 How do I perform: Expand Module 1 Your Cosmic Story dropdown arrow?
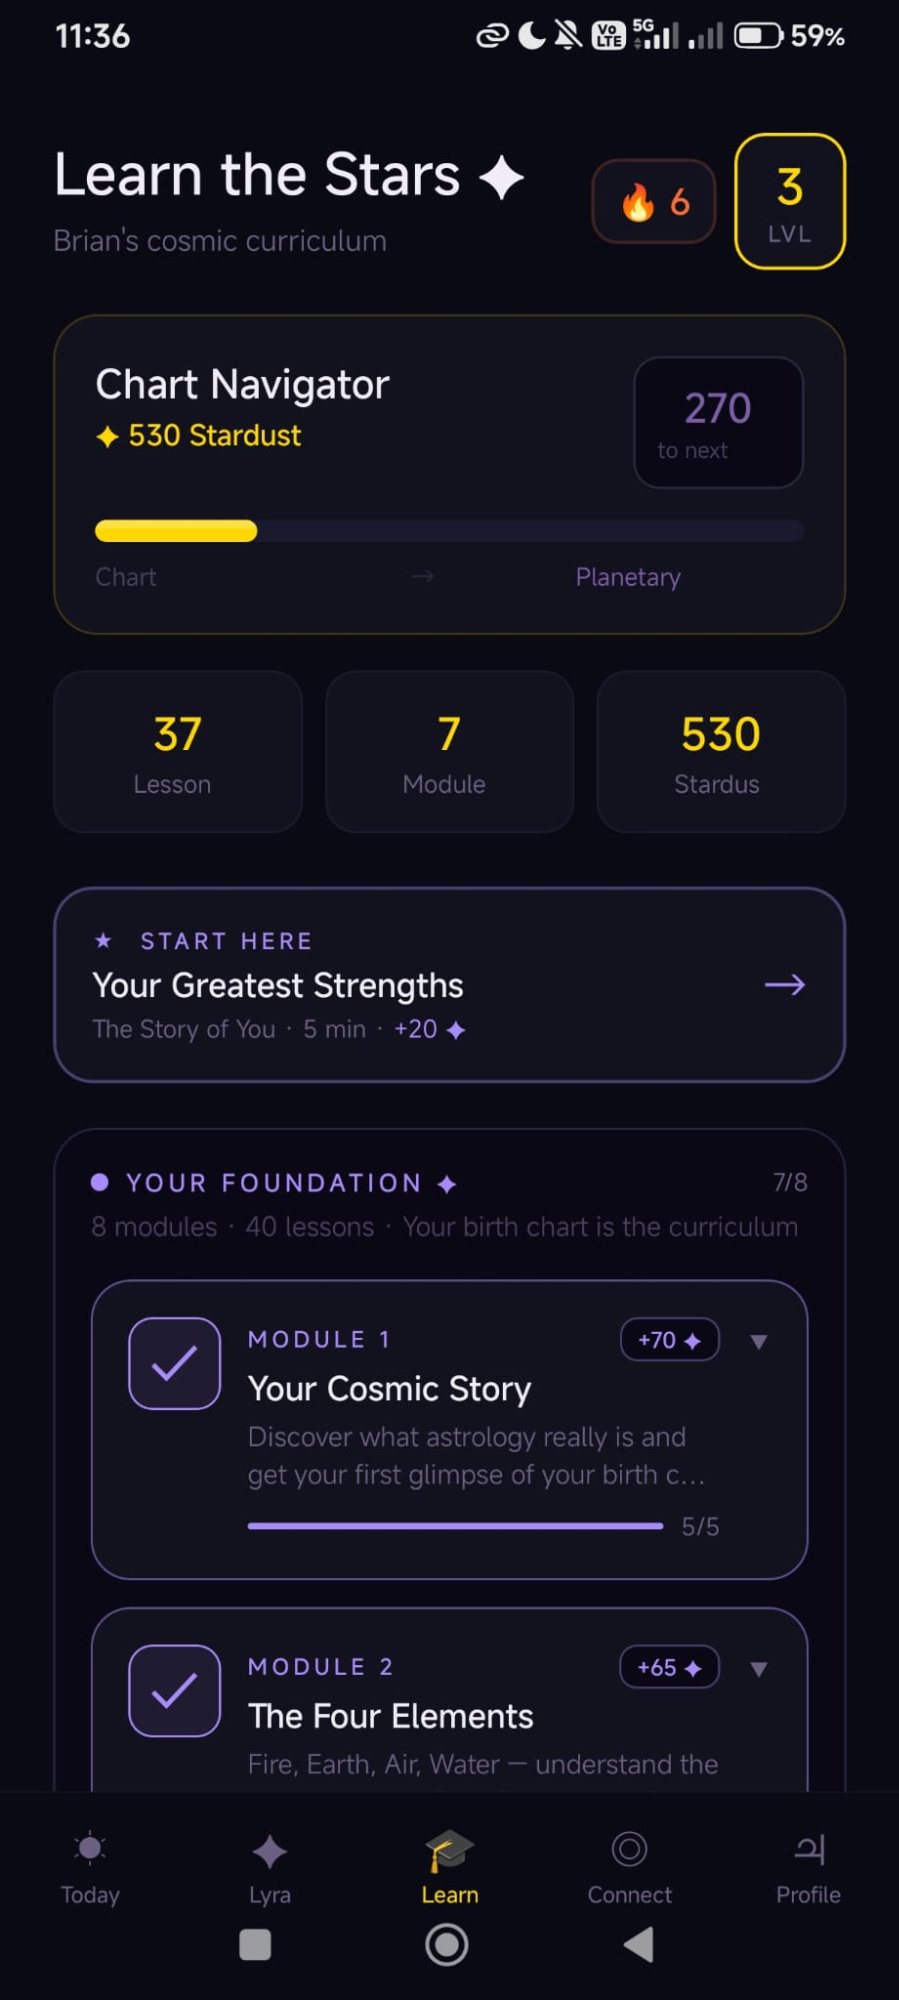[x=759, y=1342]
